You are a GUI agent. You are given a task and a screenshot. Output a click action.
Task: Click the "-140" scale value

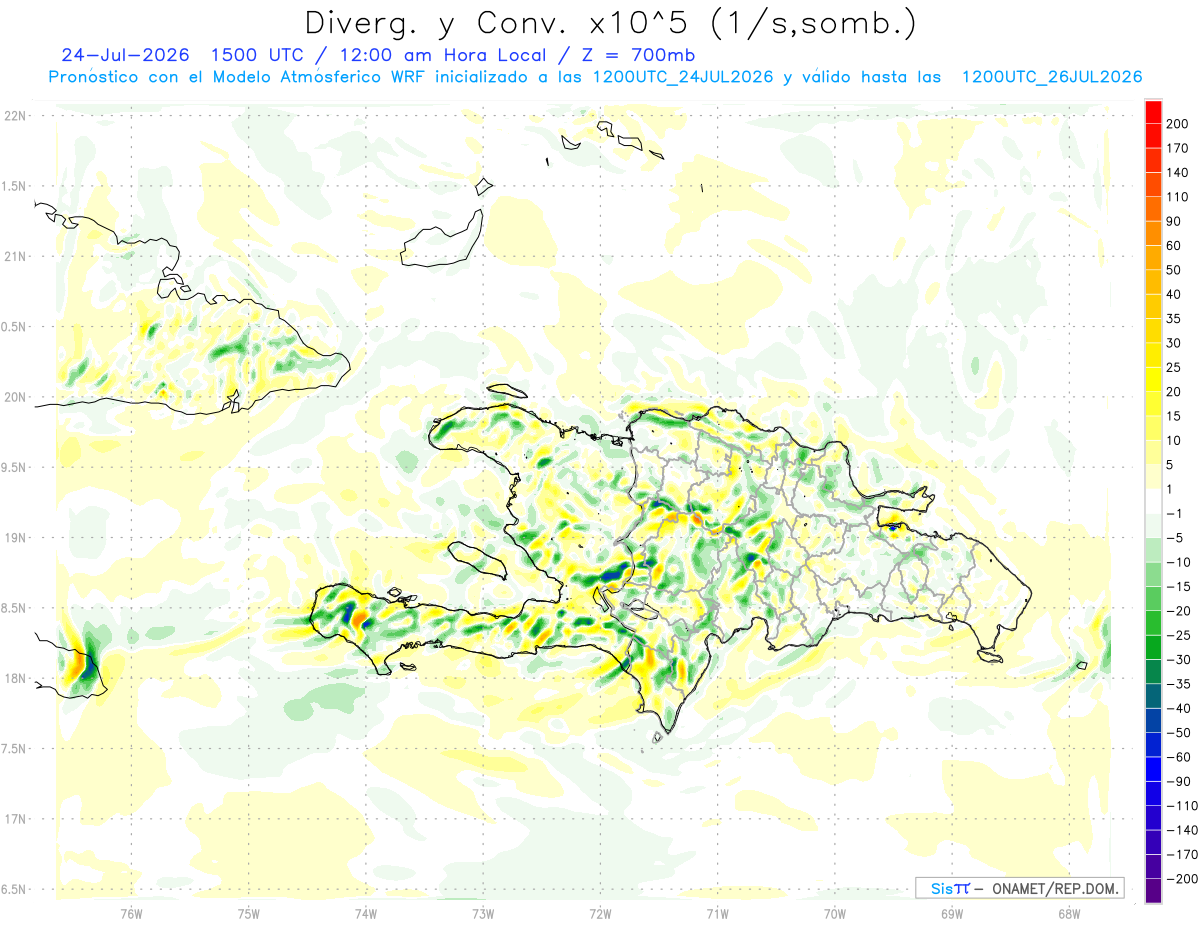[x=1180, y=830]
